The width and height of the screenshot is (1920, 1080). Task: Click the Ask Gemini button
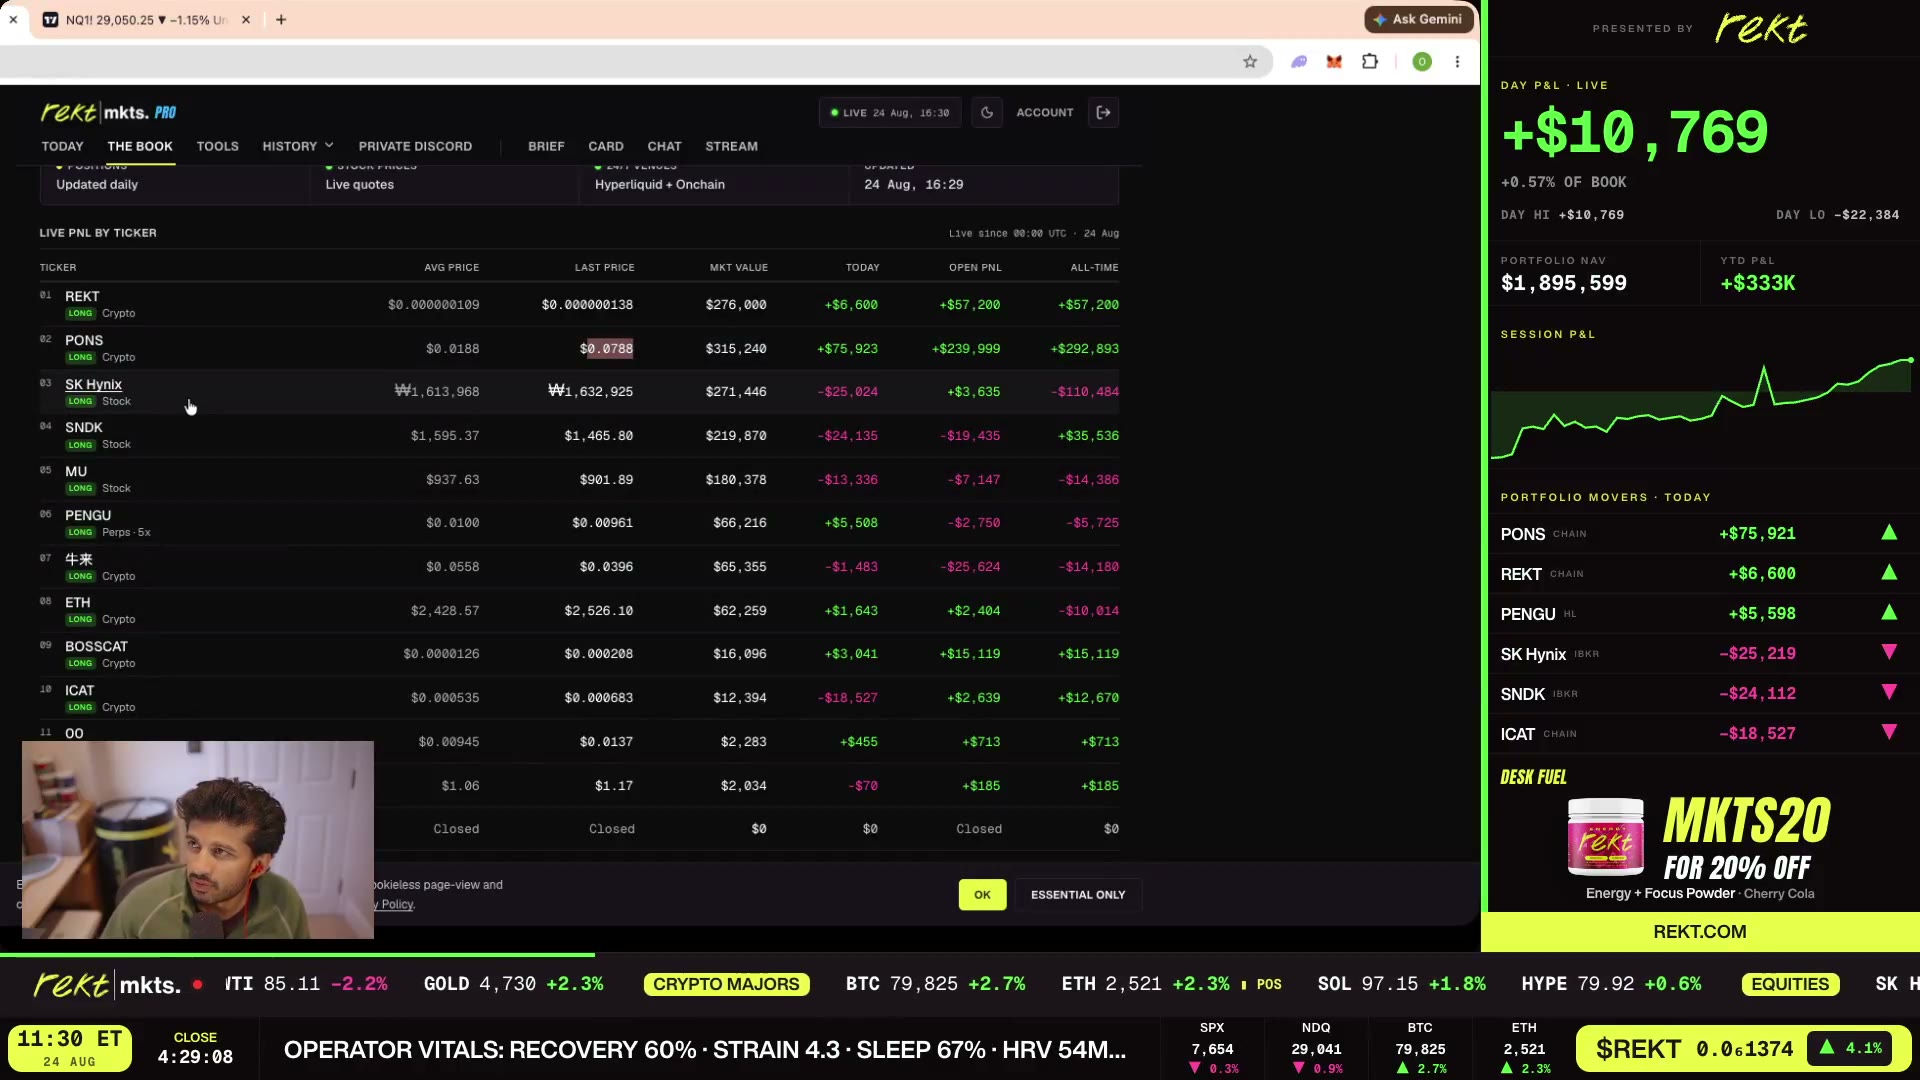pyautogui.click(x=1419, y=19)
